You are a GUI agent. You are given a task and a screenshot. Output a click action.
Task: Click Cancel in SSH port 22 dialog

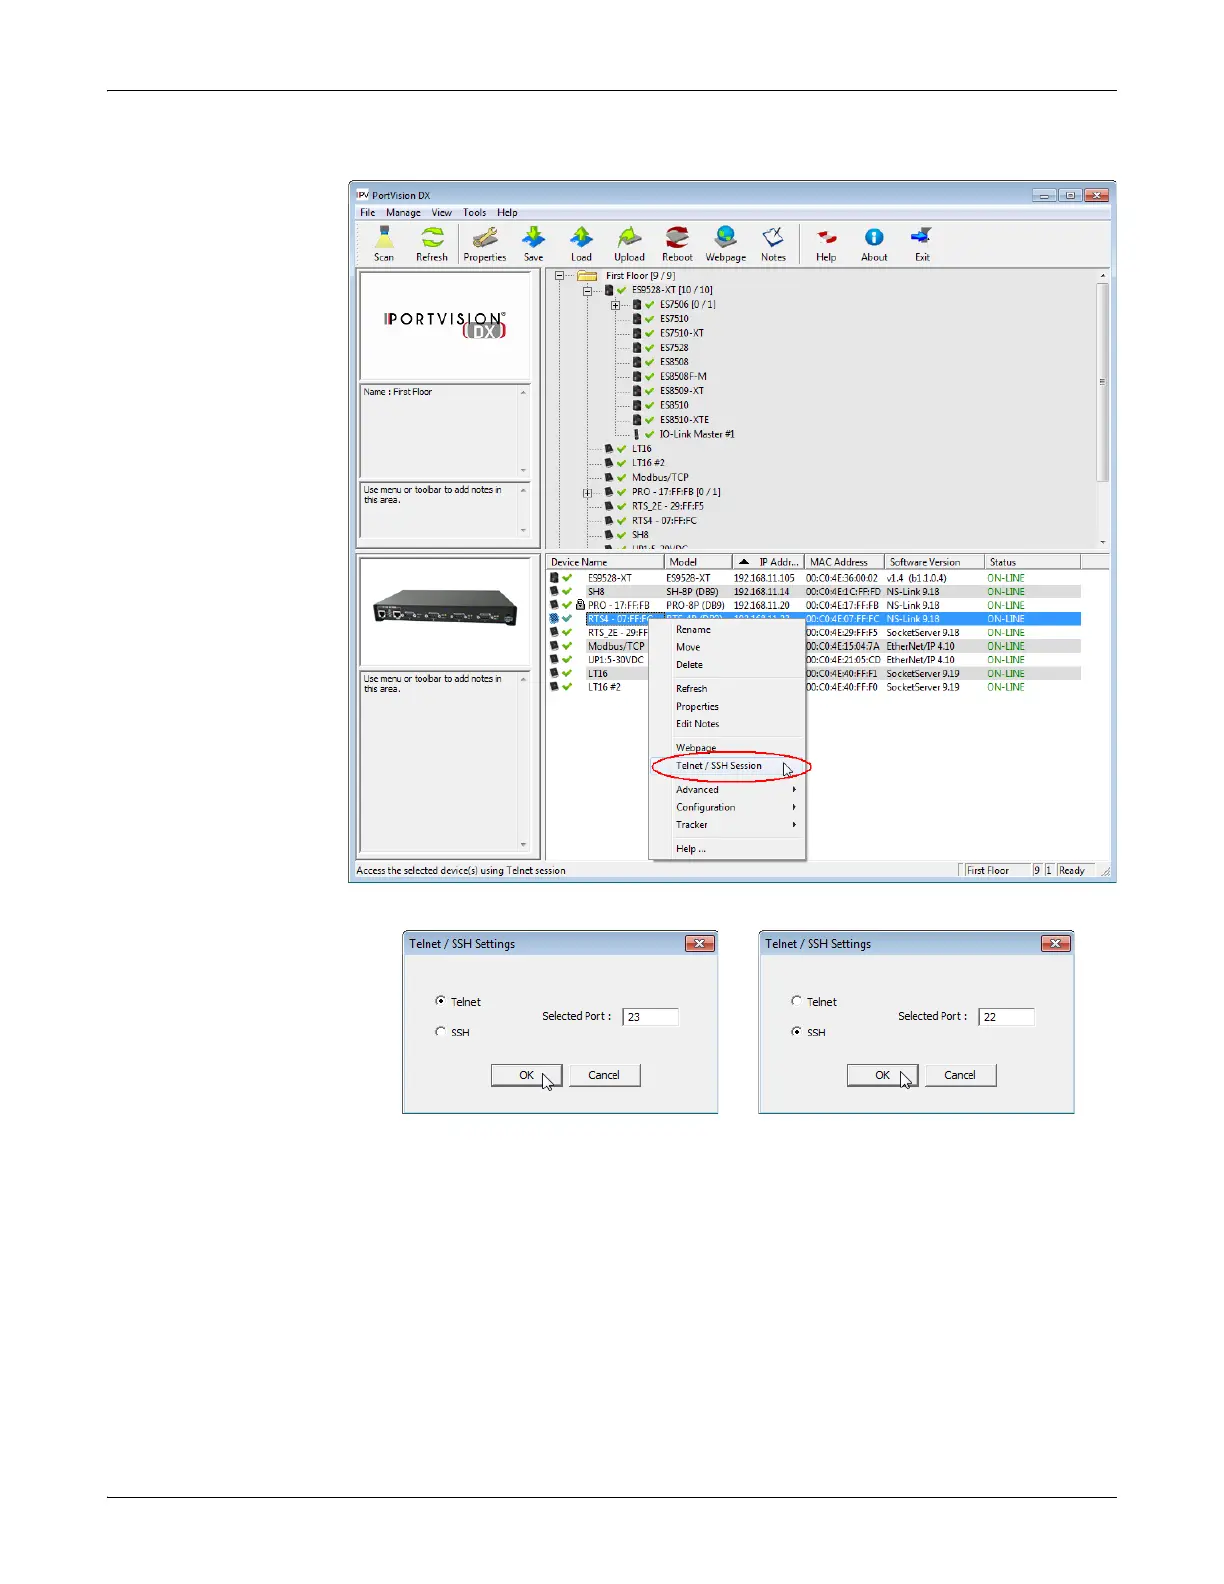tap(960, 1075)
